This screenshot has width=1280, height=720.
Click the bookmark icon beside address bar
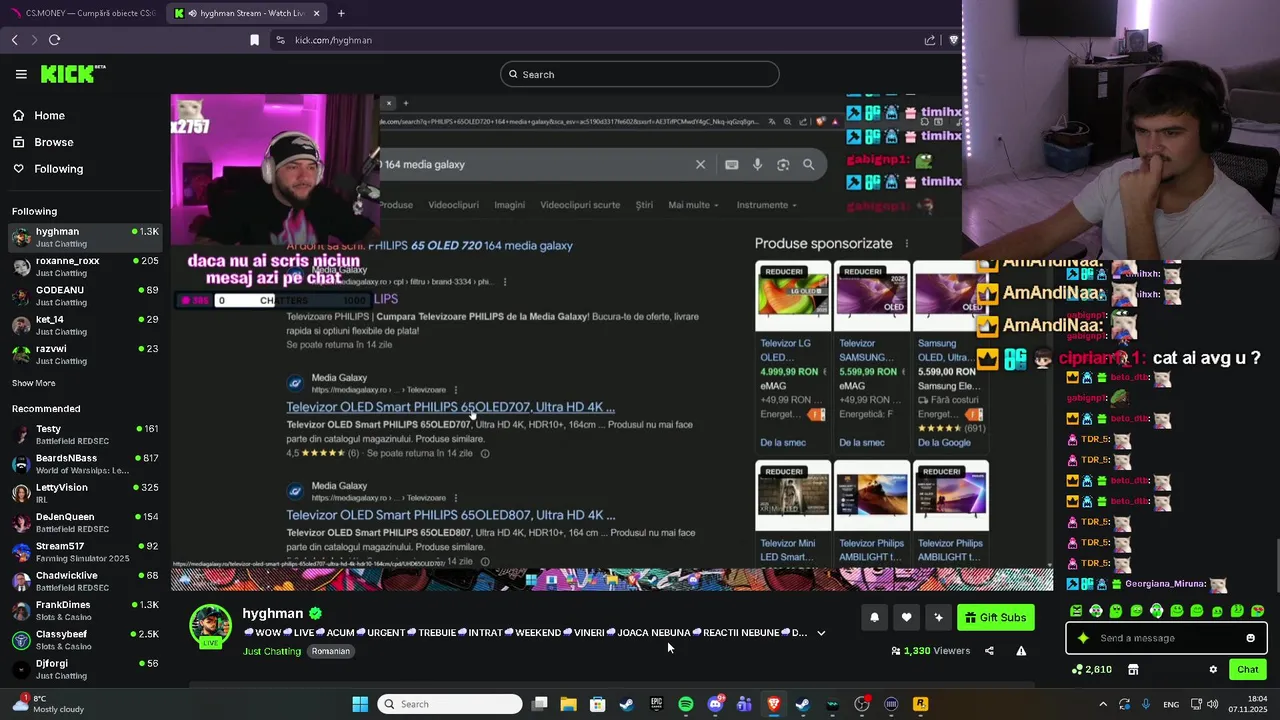point(254,40)
